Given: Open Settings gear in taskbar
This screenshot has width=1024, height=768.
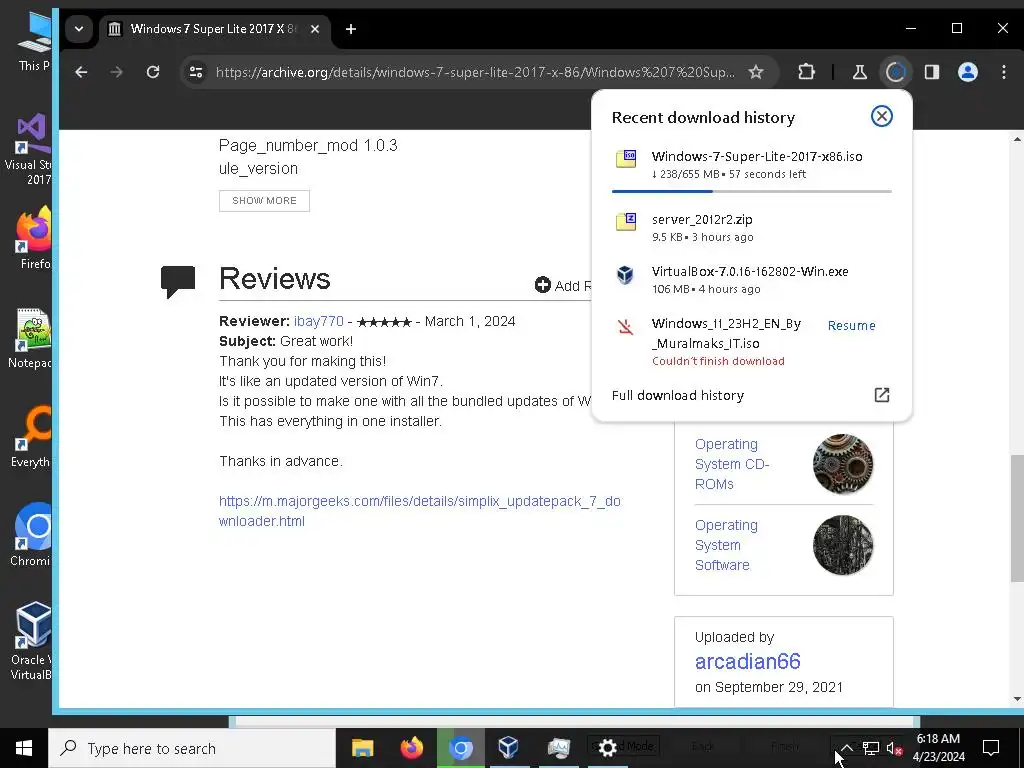Looking at the screenshot, I should point(607,748).
